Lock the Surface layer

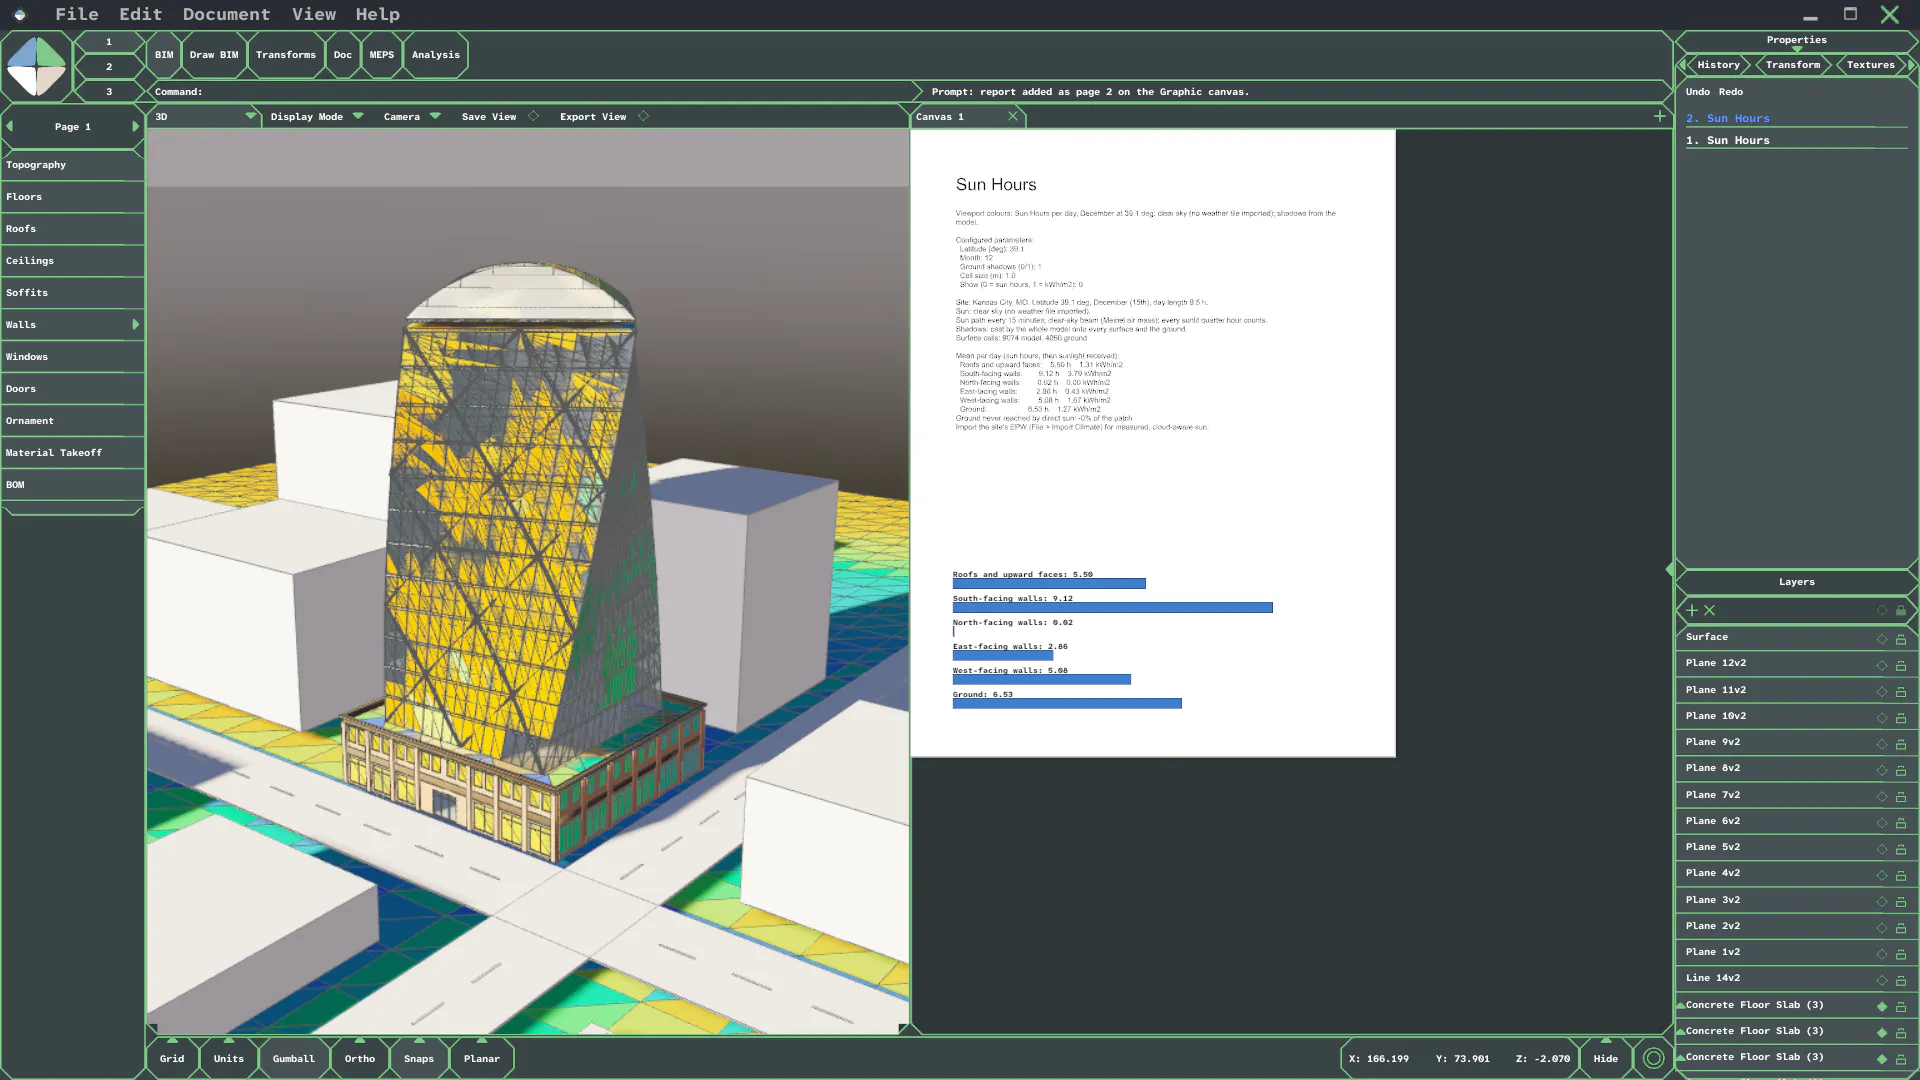pyautogui.click(x=1901, y=638)
